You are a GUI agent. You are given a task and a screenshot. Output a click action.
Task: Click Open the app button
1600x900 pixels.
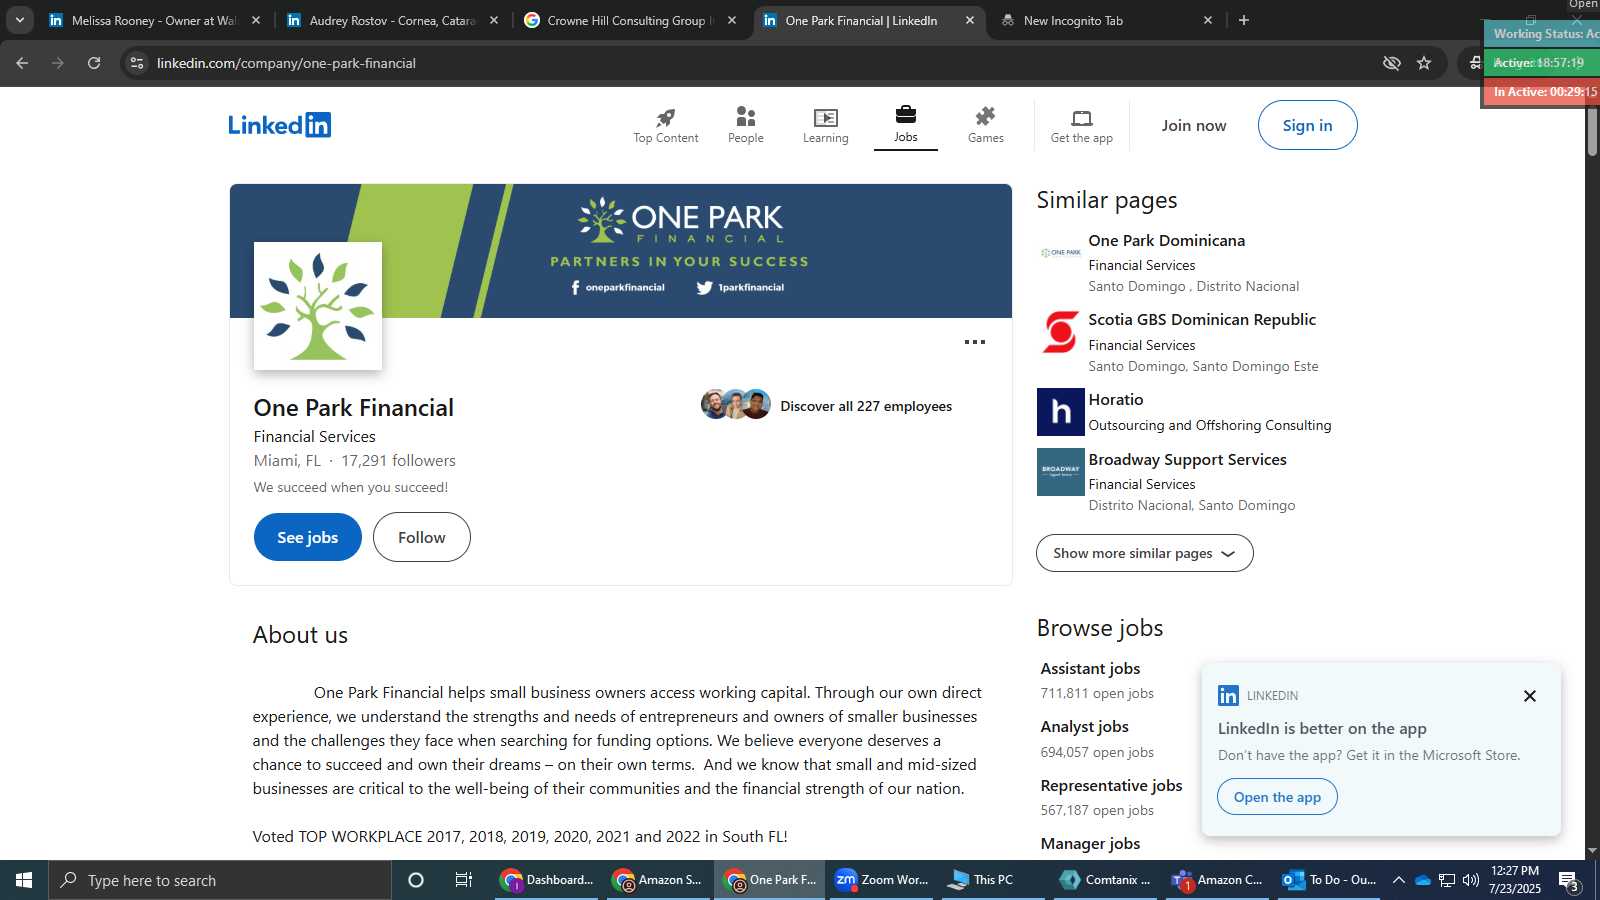point(1277,797)
